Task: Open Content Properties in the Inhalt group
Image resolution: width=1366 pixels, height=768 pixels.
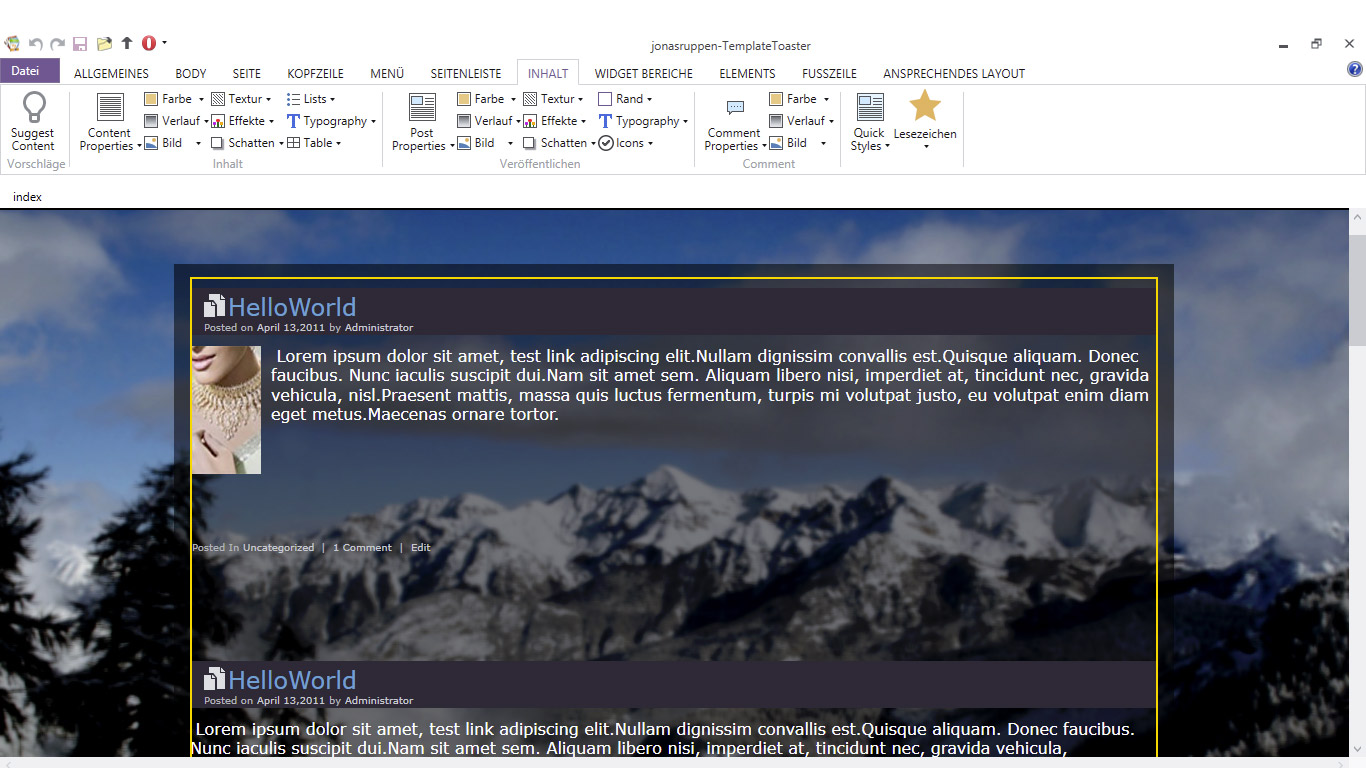Action: click(x=110, y=108)
